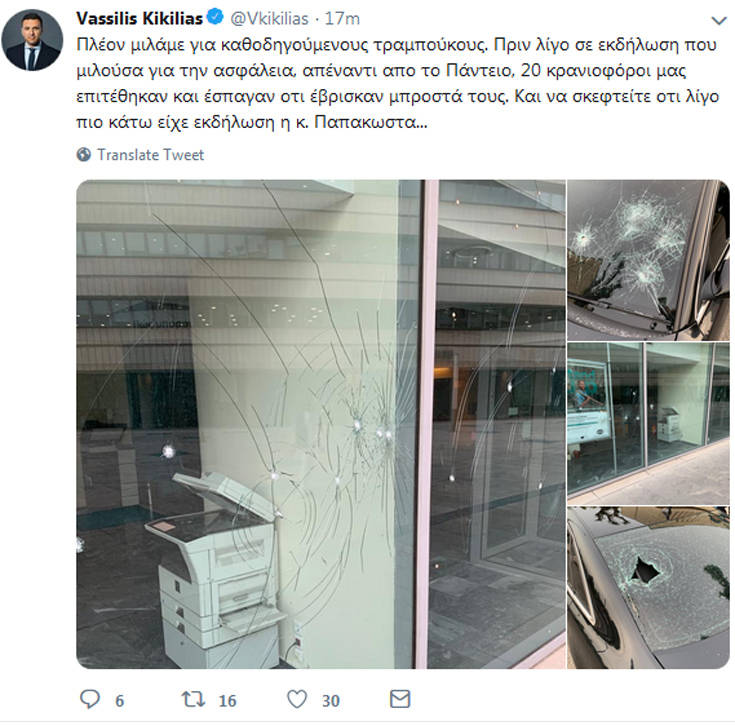View the shattered windshield photo
The width and height of the screenshot is (735, 726).
click(648, 260)
